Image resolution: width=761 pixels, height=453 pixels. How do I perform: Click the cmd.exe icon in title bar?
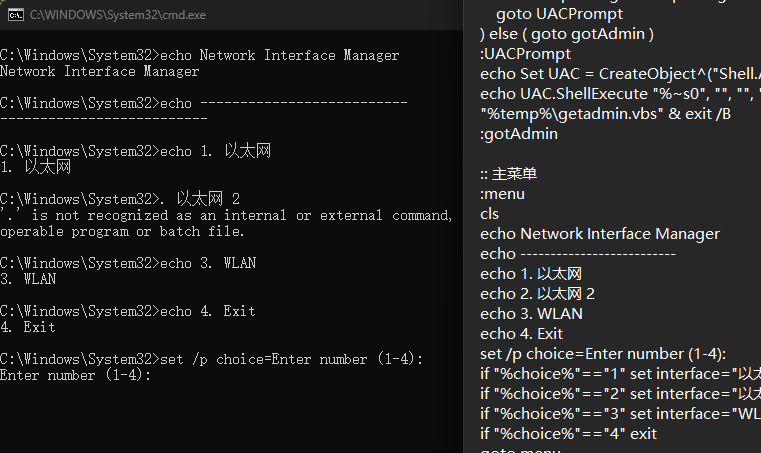[x=16, y=15]
